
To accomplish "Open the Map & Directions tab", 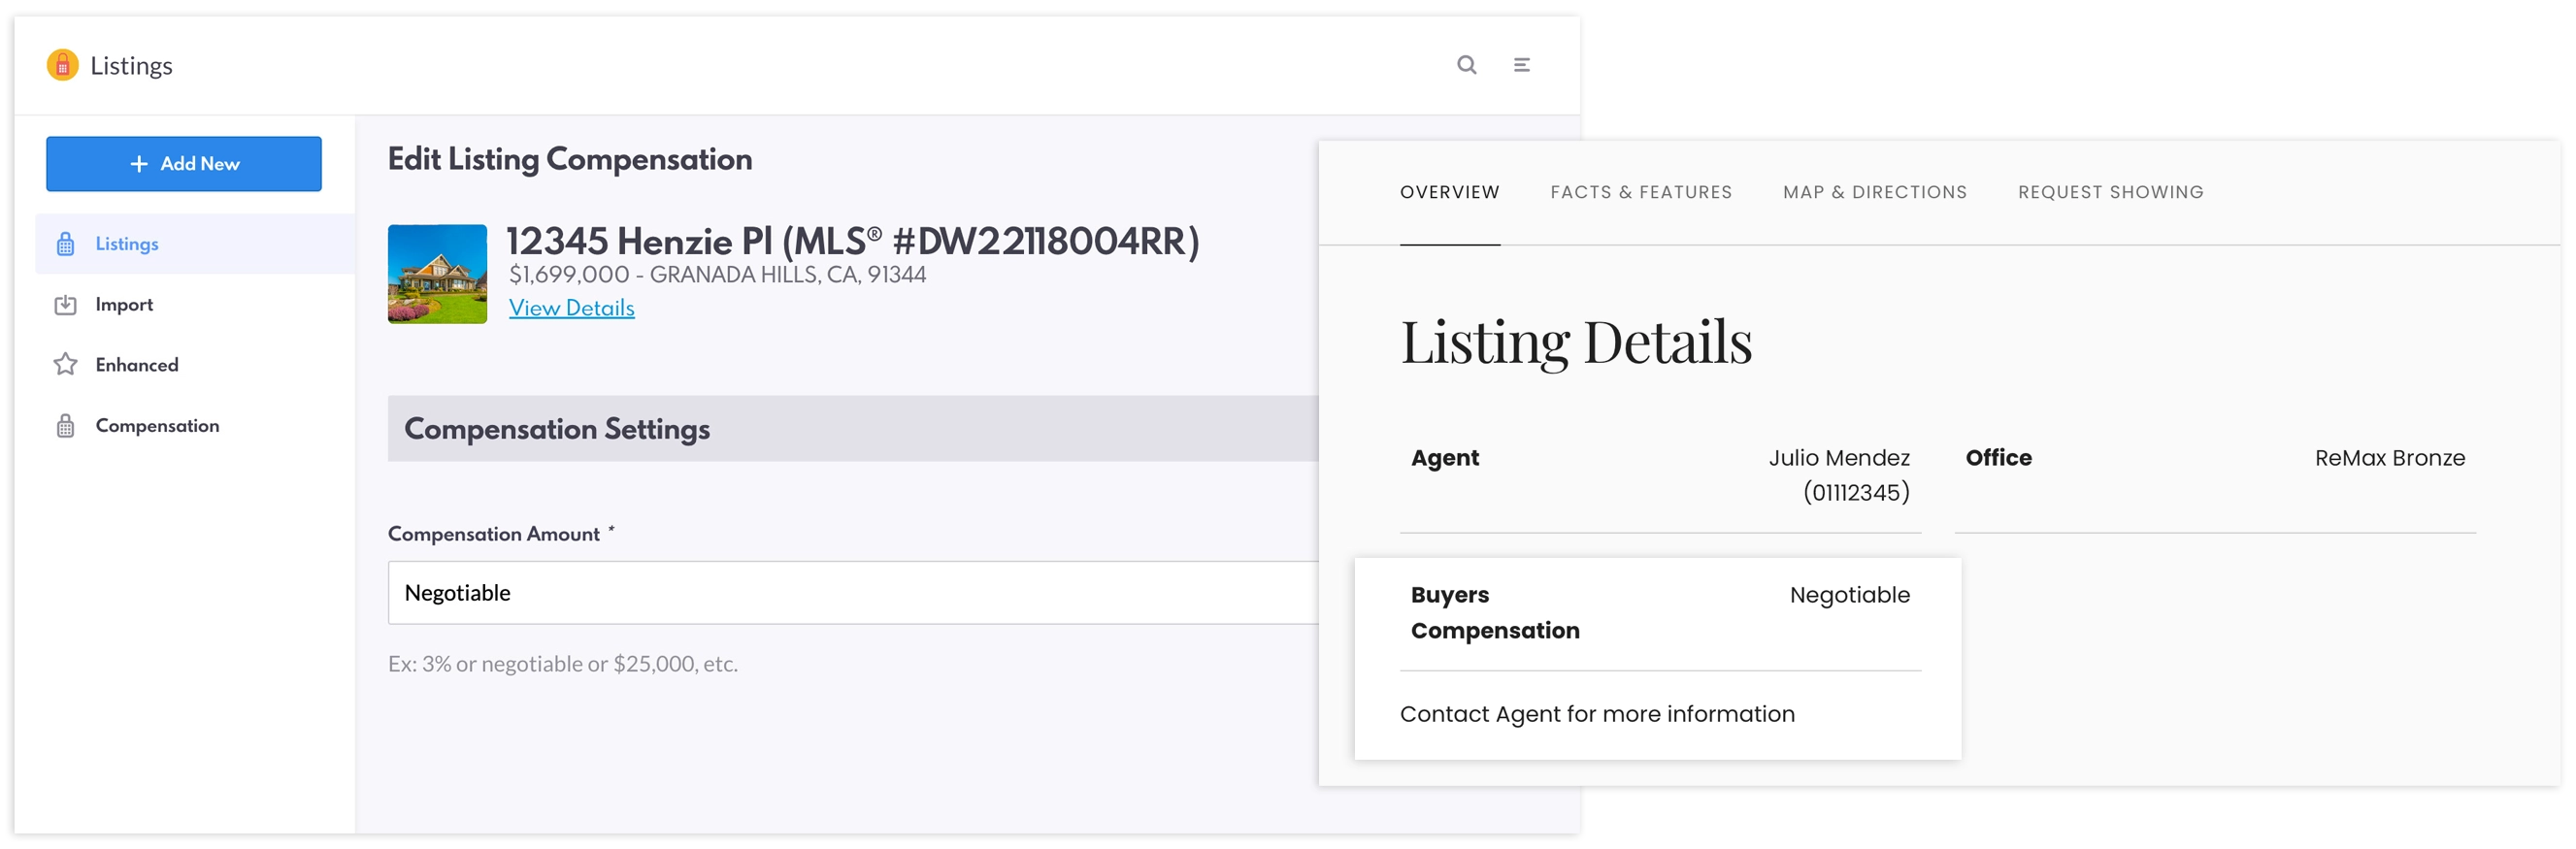I will tap(1874, 192).
